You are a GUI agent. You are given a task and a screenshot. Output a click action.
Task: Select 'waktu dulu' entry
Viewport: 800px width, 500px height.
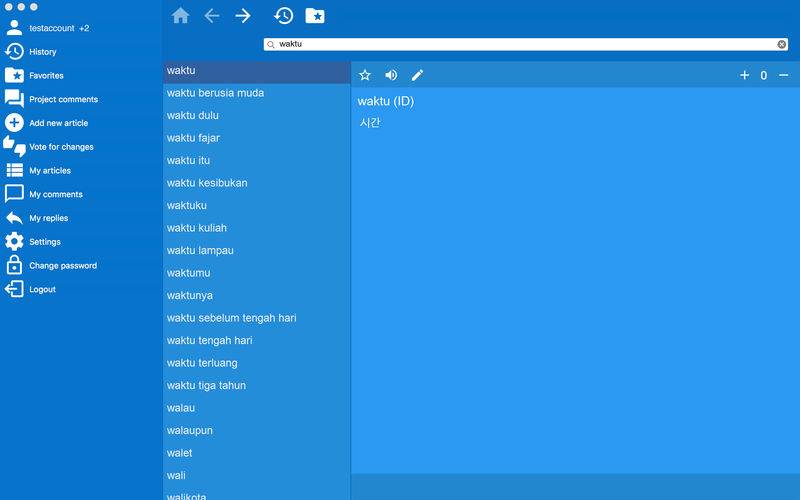click(x=257, y=115)
